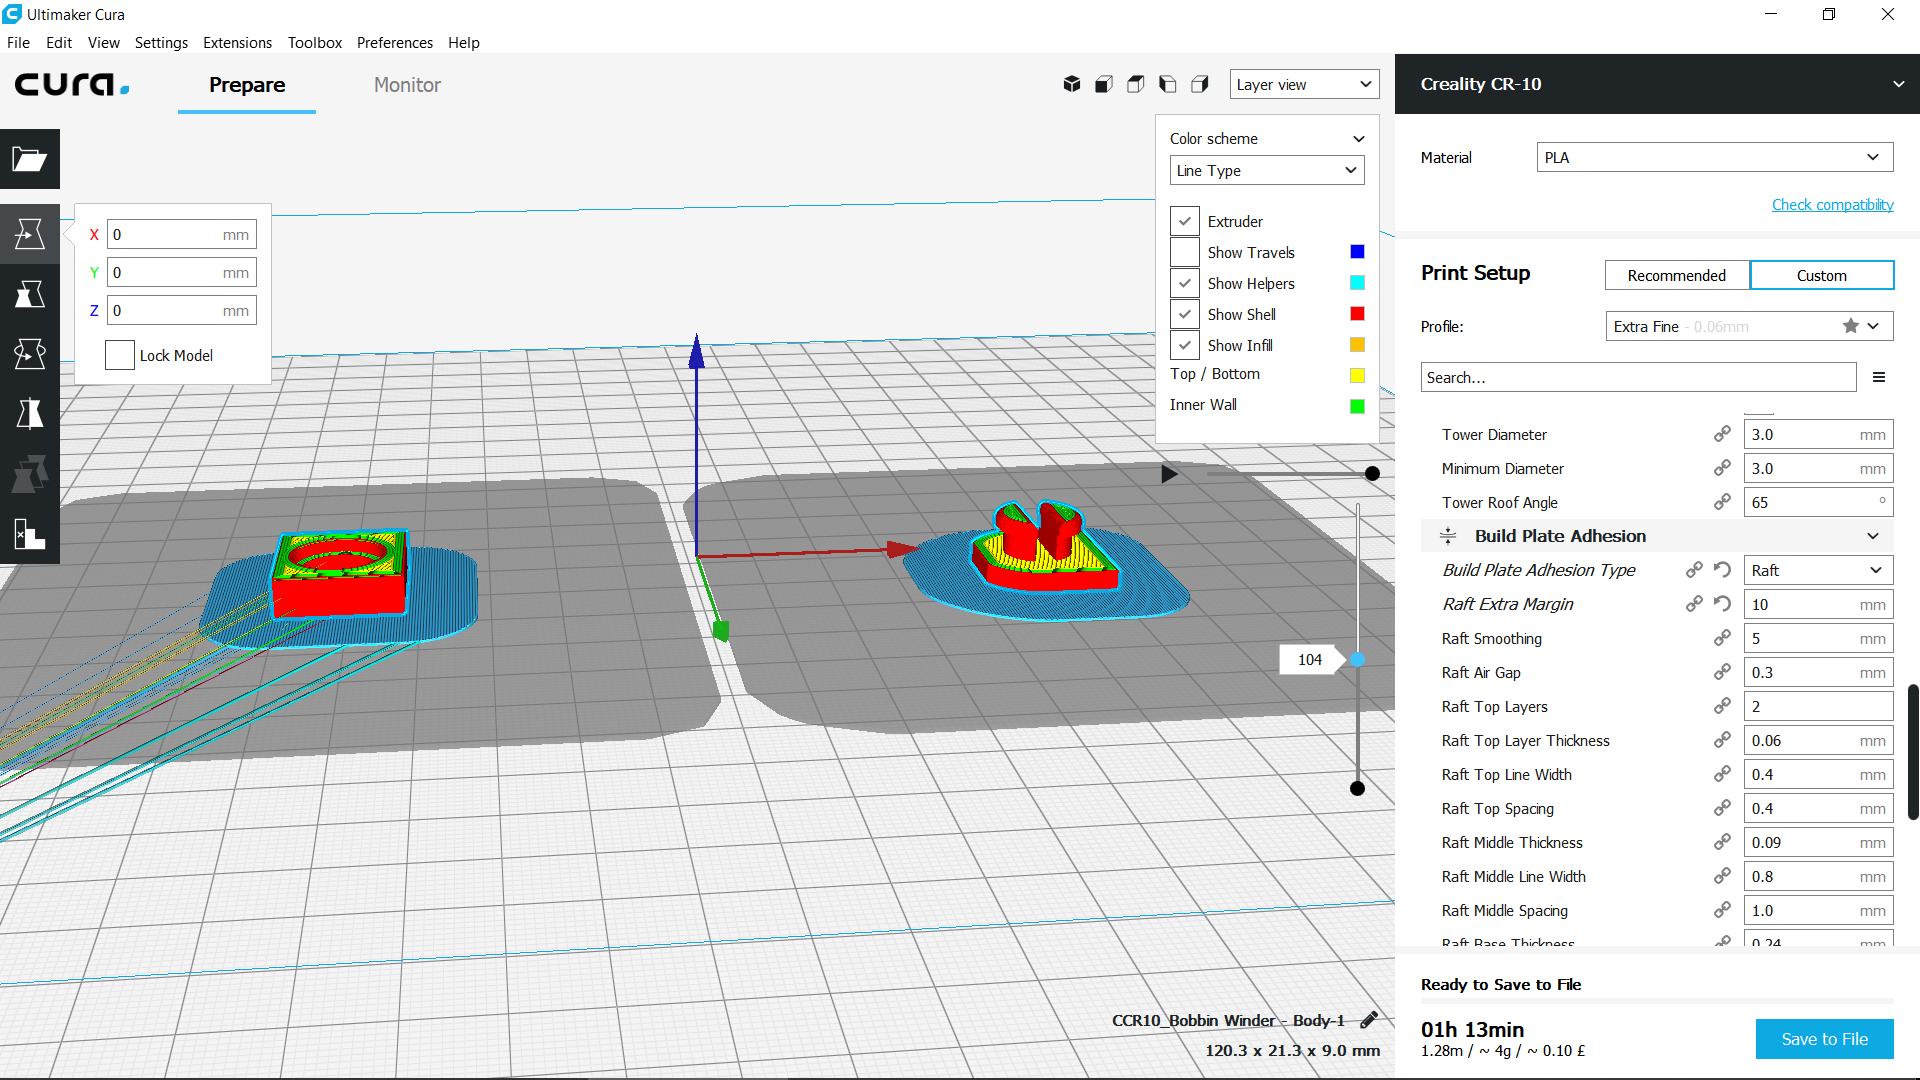This screenshot has height=1080, width=1920.
Task: Select the Mirror tool
Action: [30, 413]
